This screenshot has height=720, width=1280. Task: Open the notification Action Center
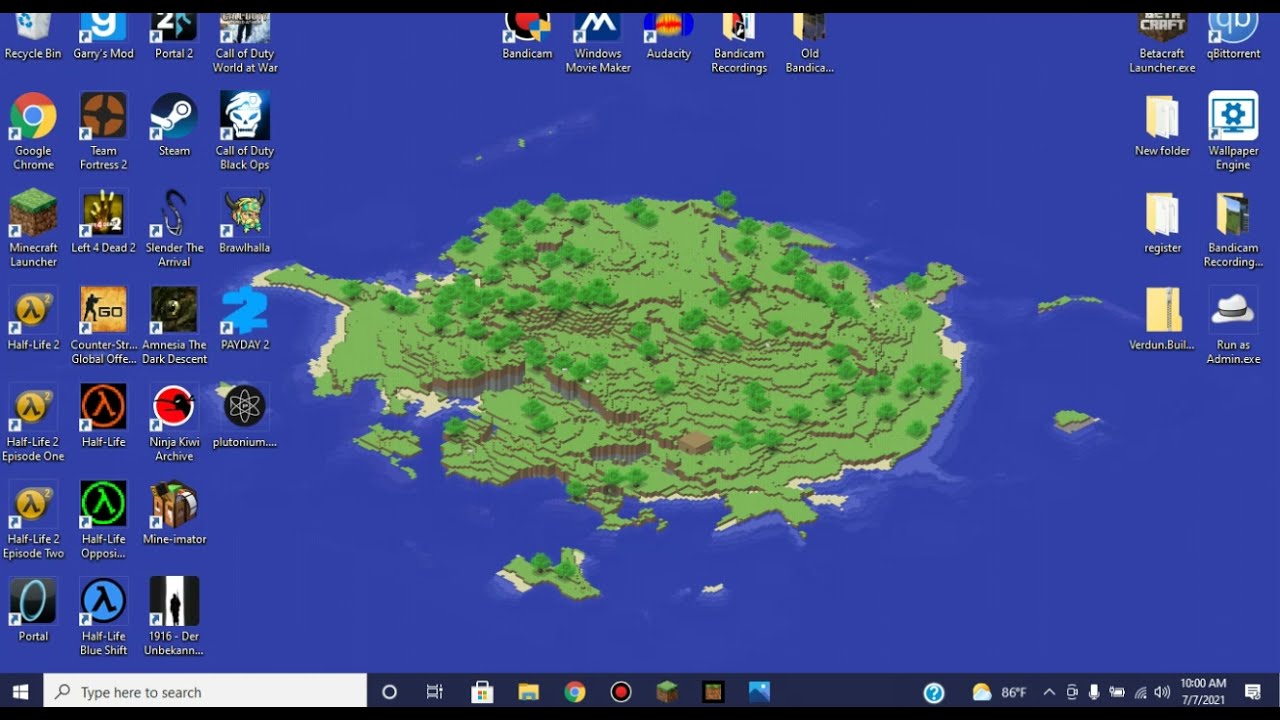pyautogui.click(x=1253, y=692)
